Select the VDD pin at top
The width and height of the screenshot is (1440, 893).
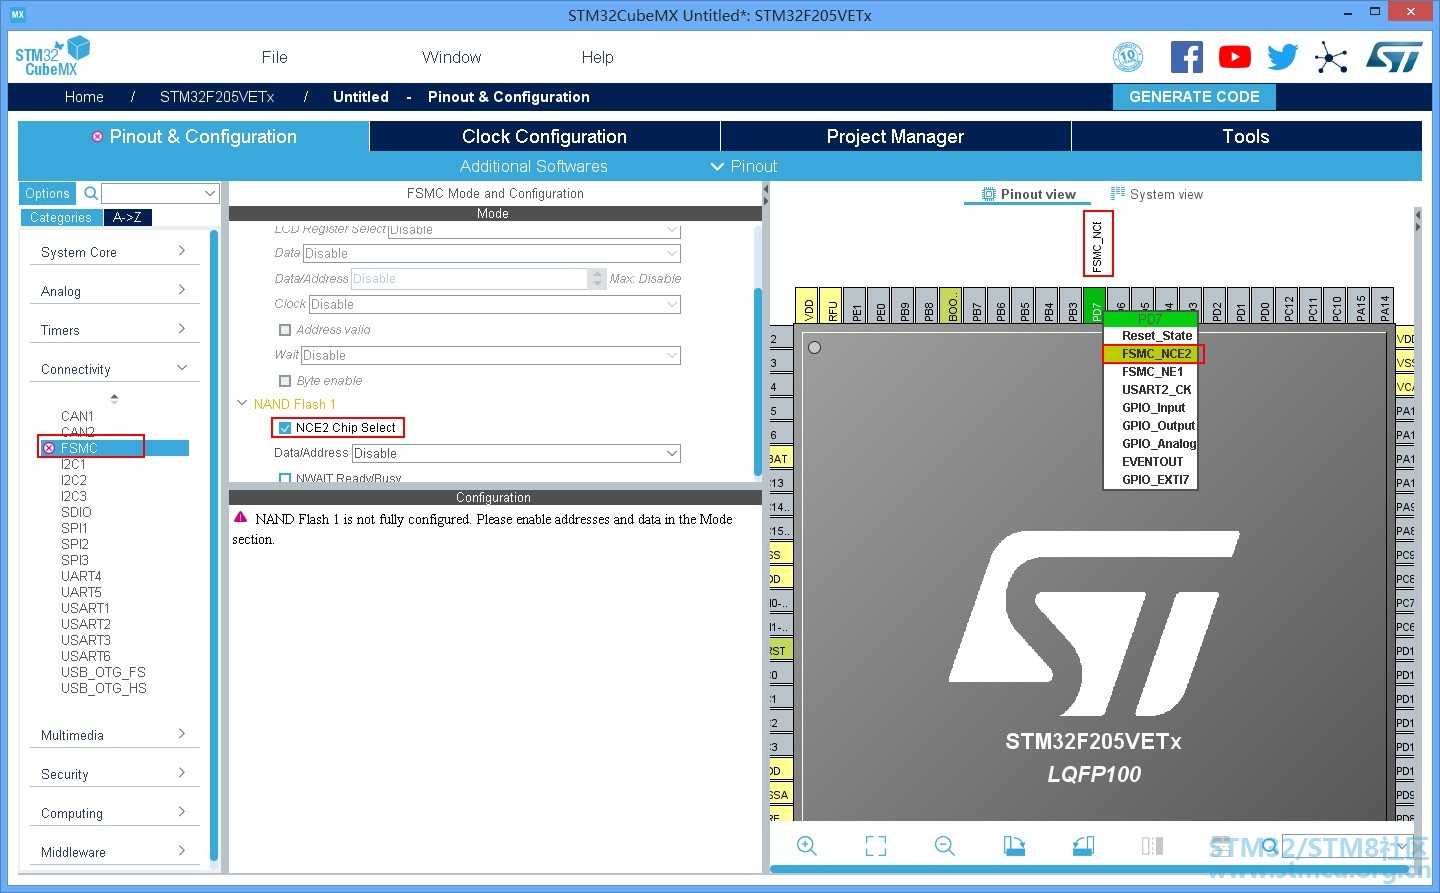pos(808,305)
